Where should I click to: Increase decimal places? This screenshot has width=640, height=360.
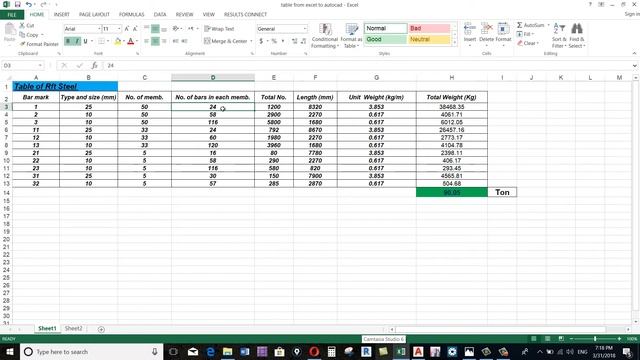295,41
